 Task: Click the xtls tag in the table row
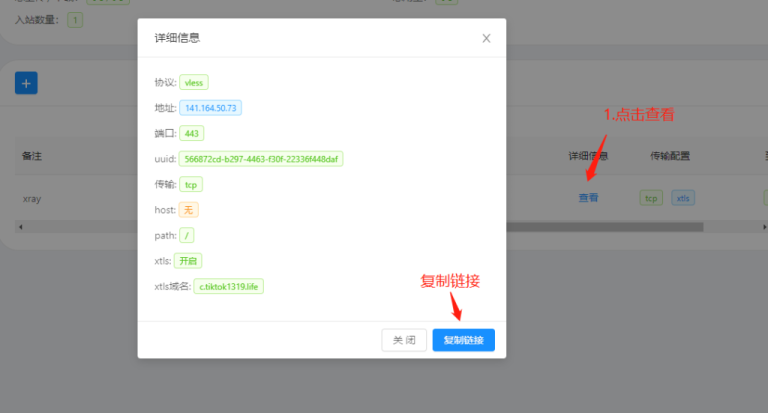point(683,198)
